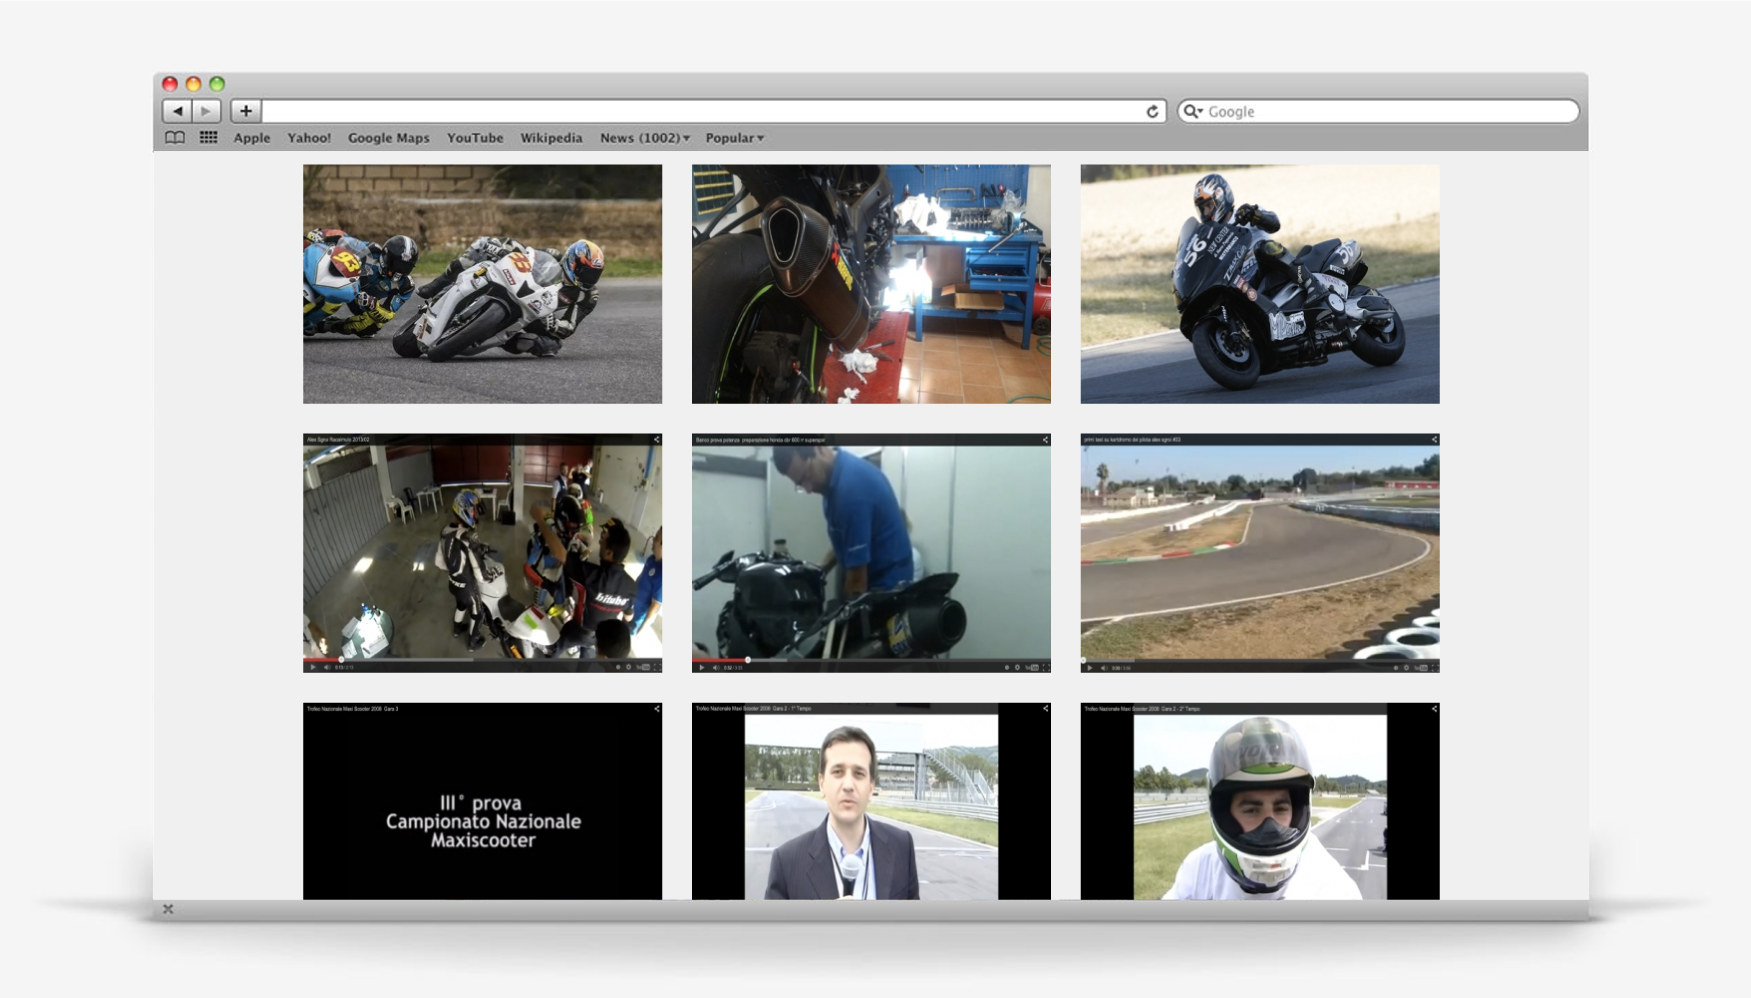Enter fullscreen on the kartodromo track video
Viewport: 1751px width, 998px height.
click(x=1434, y=667)
